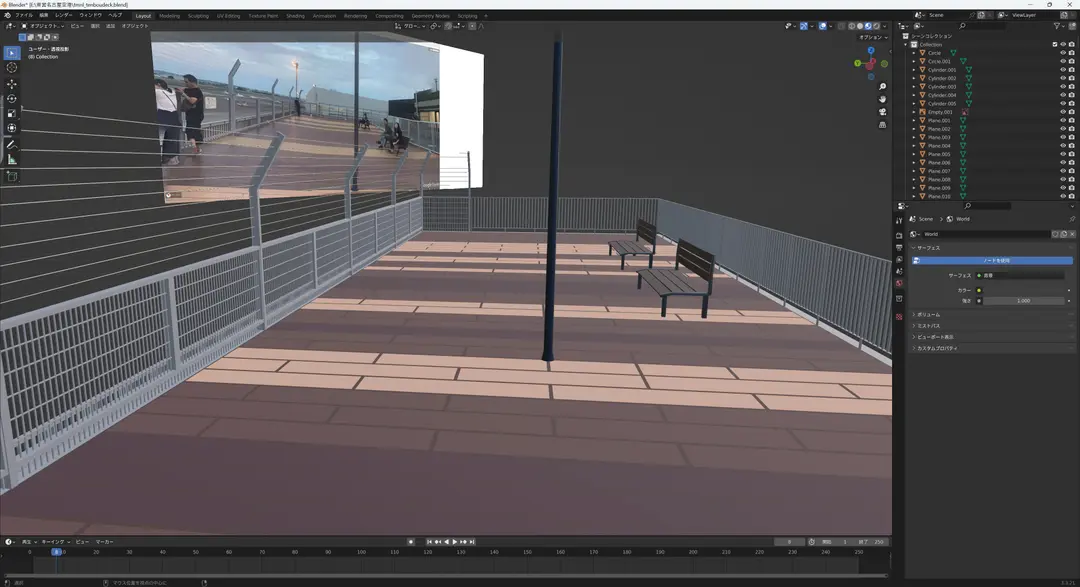Click the blue ノードを使用 button
The image size is (1080, 587).
click(x=993, y=260)
